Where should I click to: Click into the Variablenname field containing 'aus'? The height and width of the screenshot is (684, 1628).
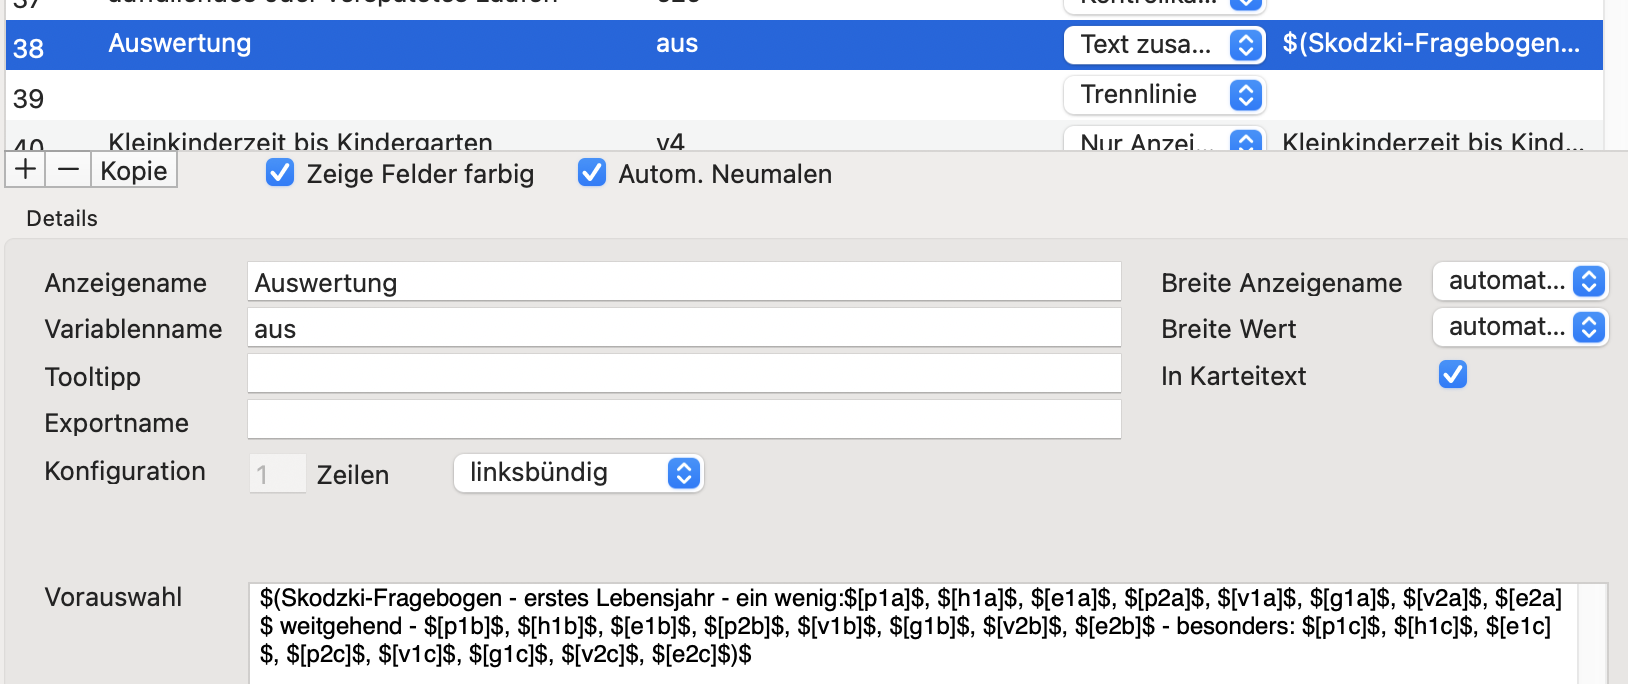[x=684, y=328]
